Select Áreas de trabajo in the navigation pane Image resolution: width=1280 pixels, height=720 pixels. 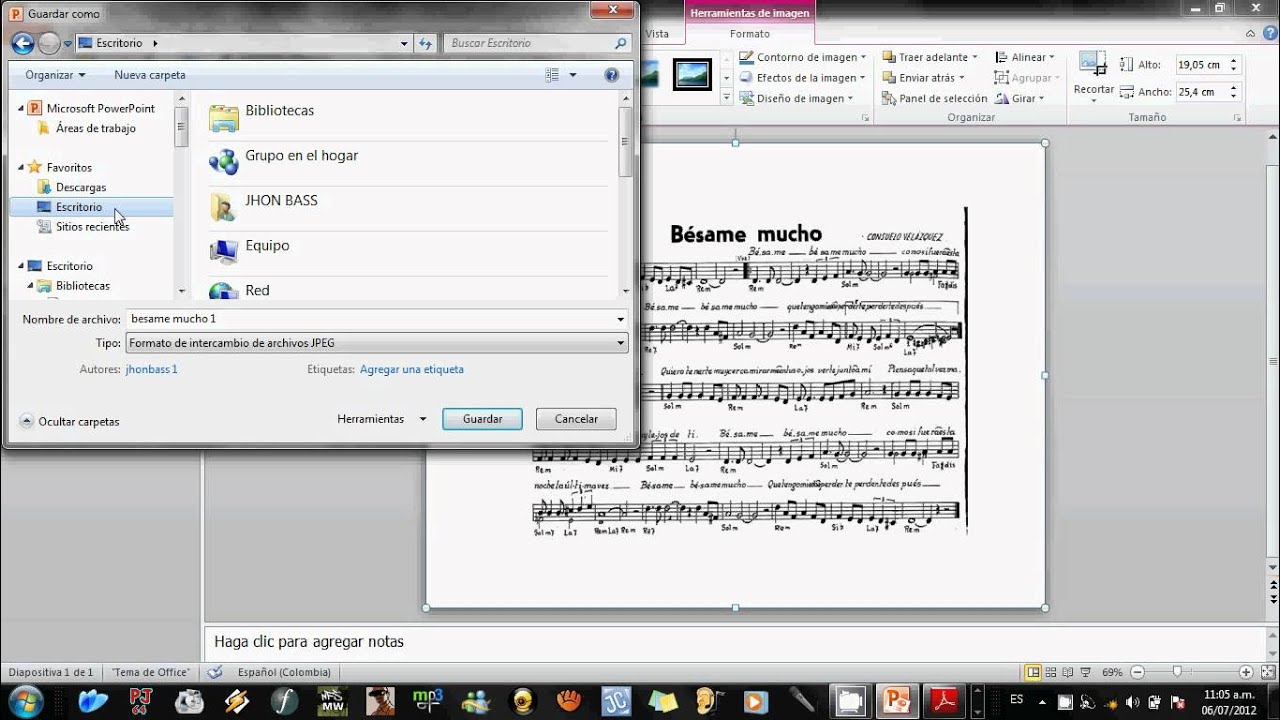point(96,128)
